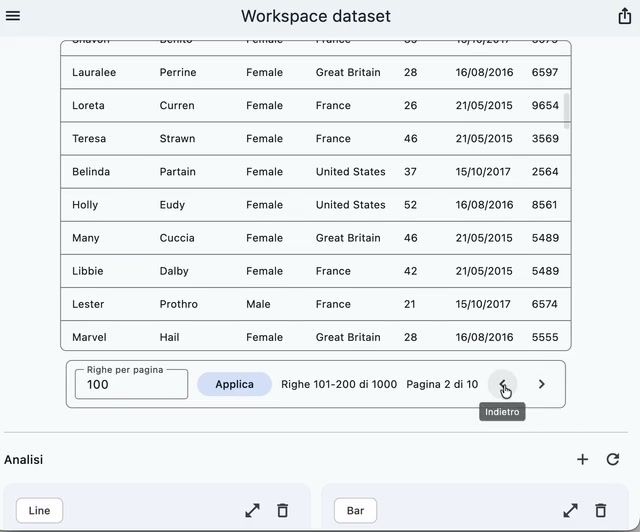Go to next page arrow
Screen dimensions: 640x532
[x=542, y=384]
